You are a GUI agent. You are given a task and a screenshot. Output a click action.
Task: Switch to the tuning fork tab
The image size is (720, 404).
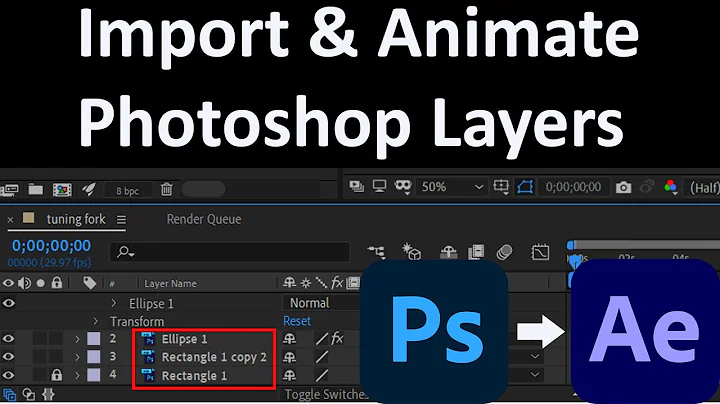coord(76,219)
